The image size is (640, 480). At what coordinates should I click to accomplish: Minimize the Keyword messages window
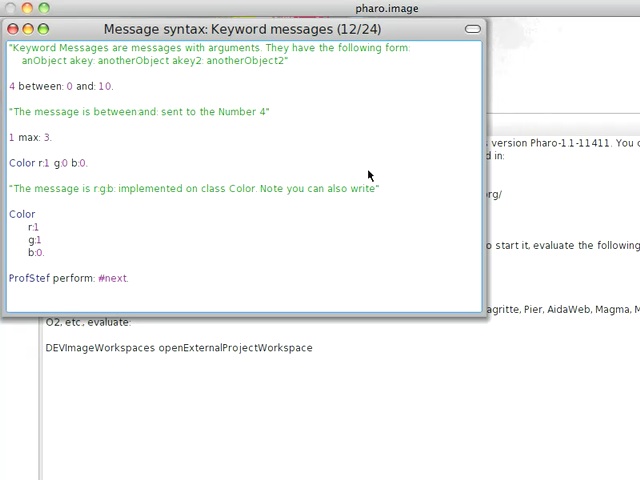click(x=28, y=29)
